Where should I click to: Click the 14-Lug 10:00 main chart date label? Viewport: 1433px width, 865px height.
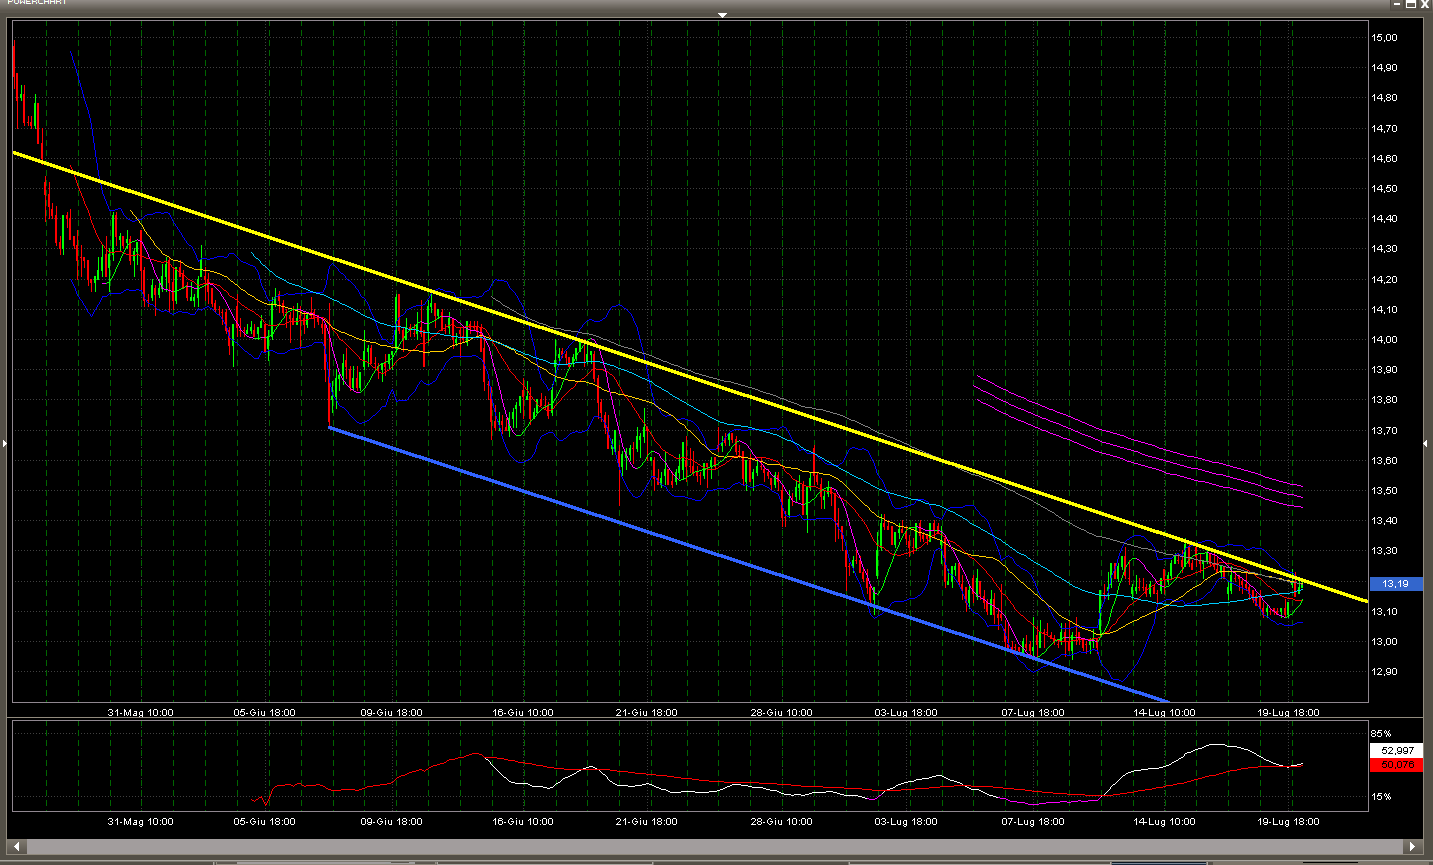click(1164, 713)
